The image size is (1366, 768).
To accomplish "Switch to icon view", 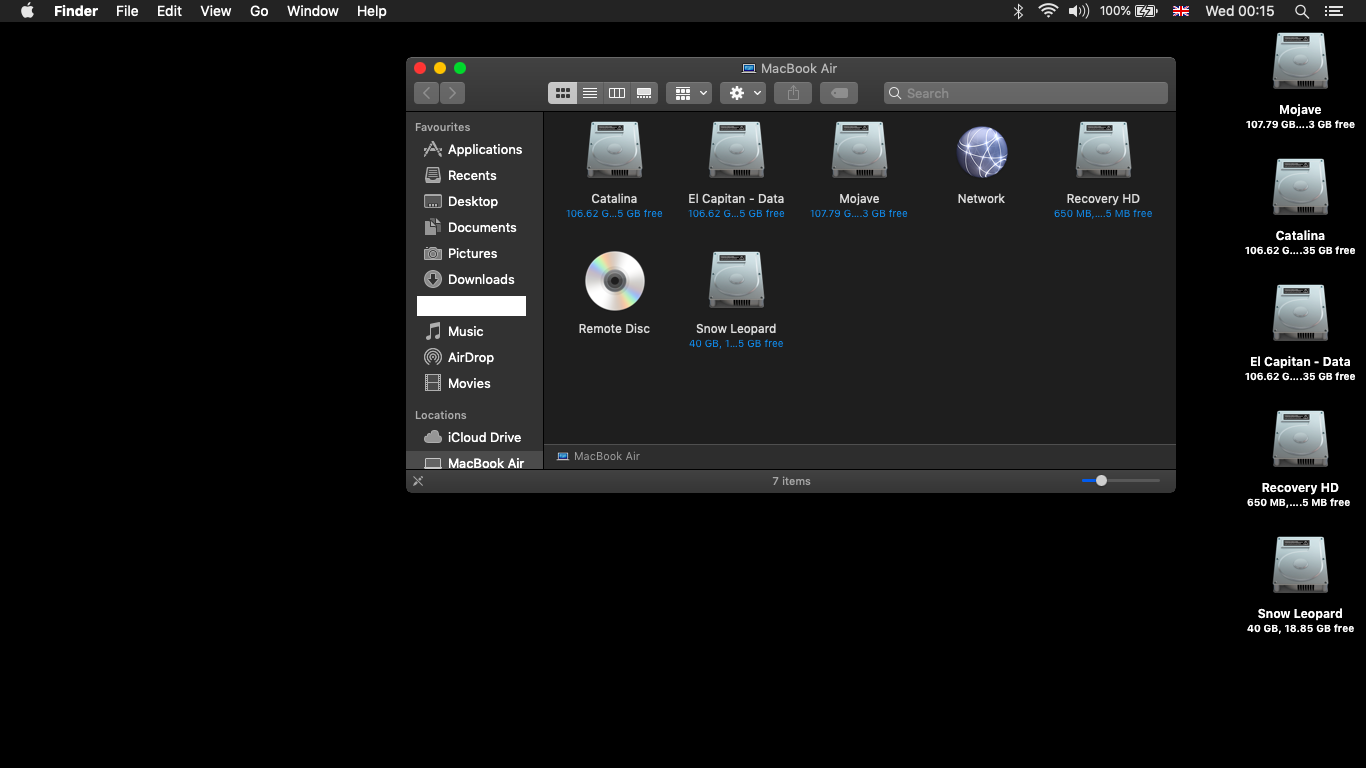I will 562,93.
